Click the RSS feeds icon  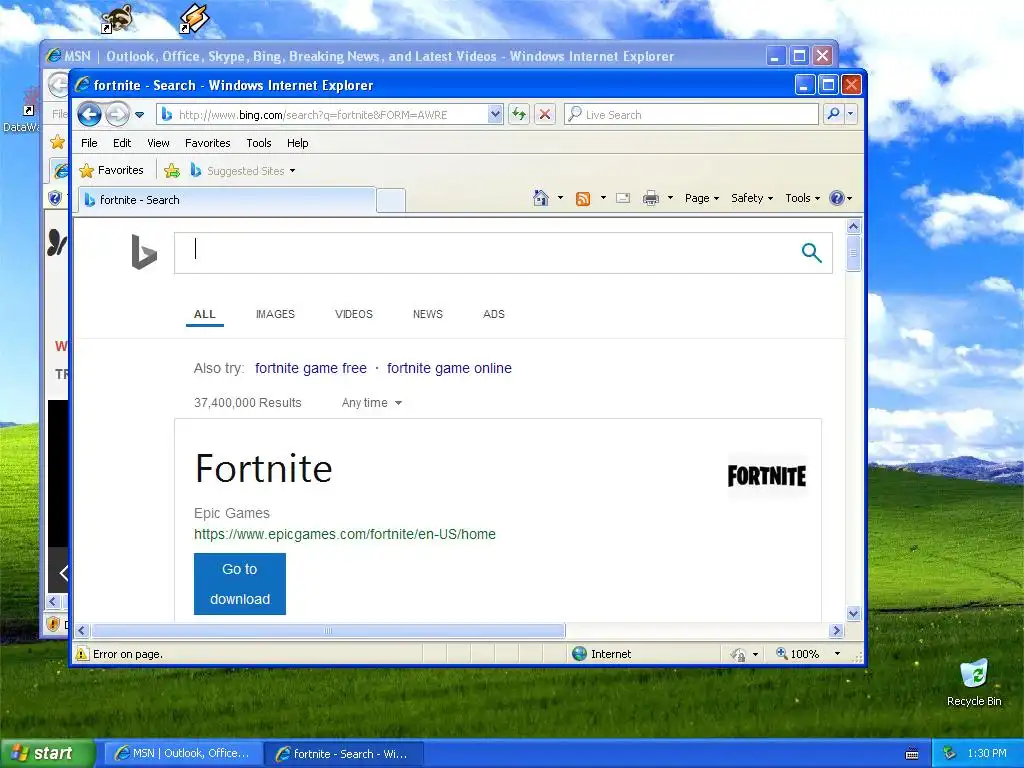583,198
